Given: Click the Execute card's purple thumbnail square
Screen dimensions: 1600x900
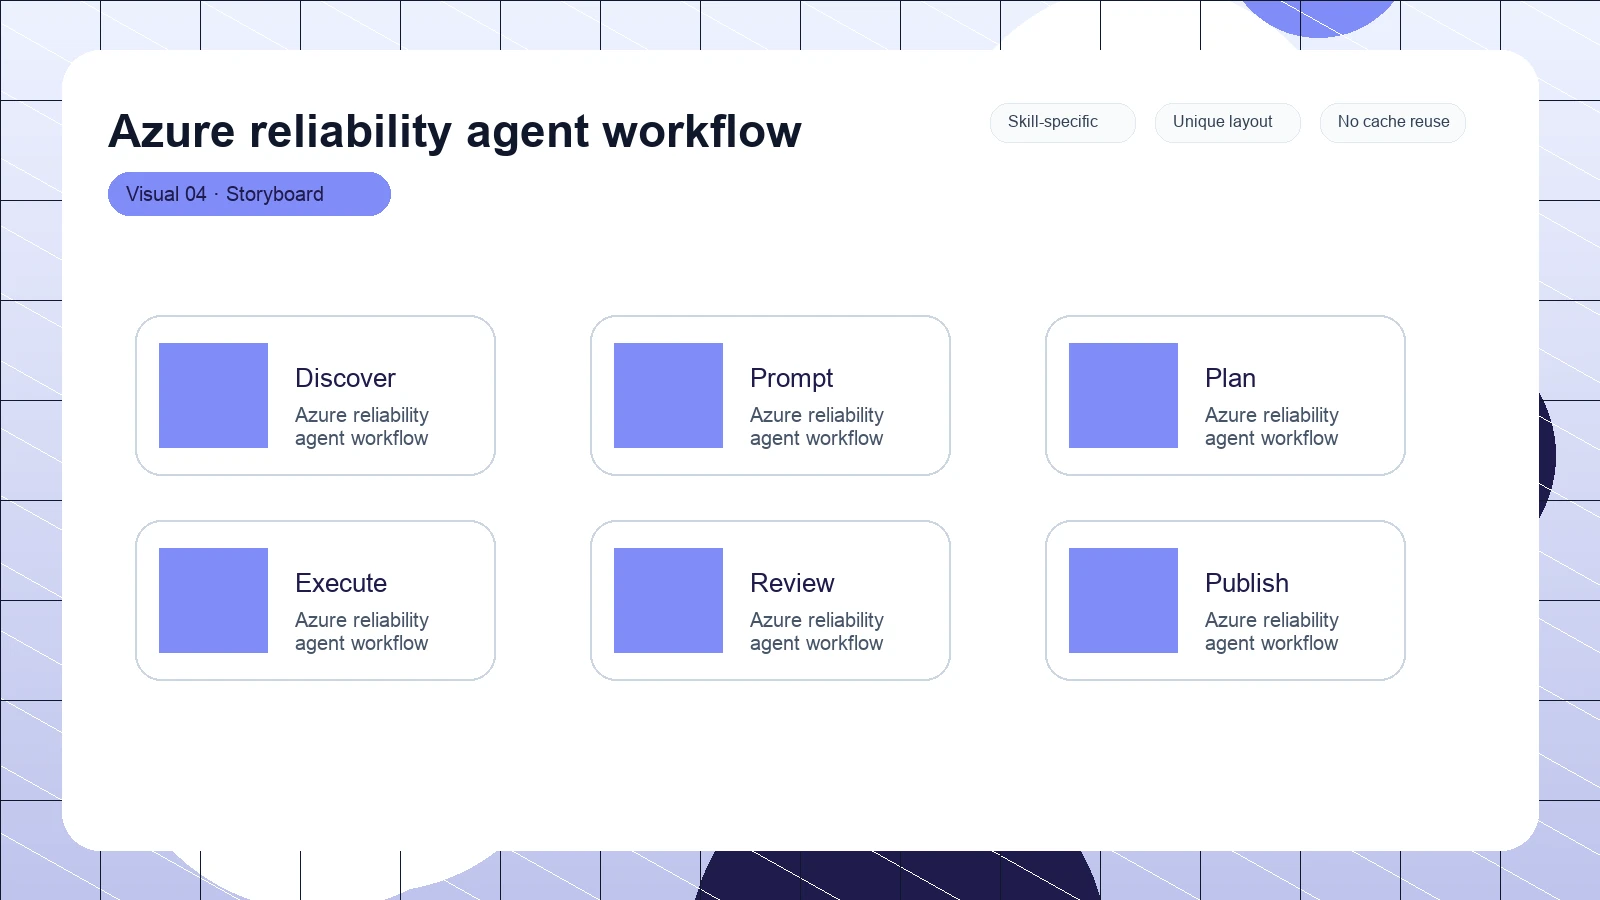Looking at the screenshot, I should pyautogui.click(x=213, y=600).
